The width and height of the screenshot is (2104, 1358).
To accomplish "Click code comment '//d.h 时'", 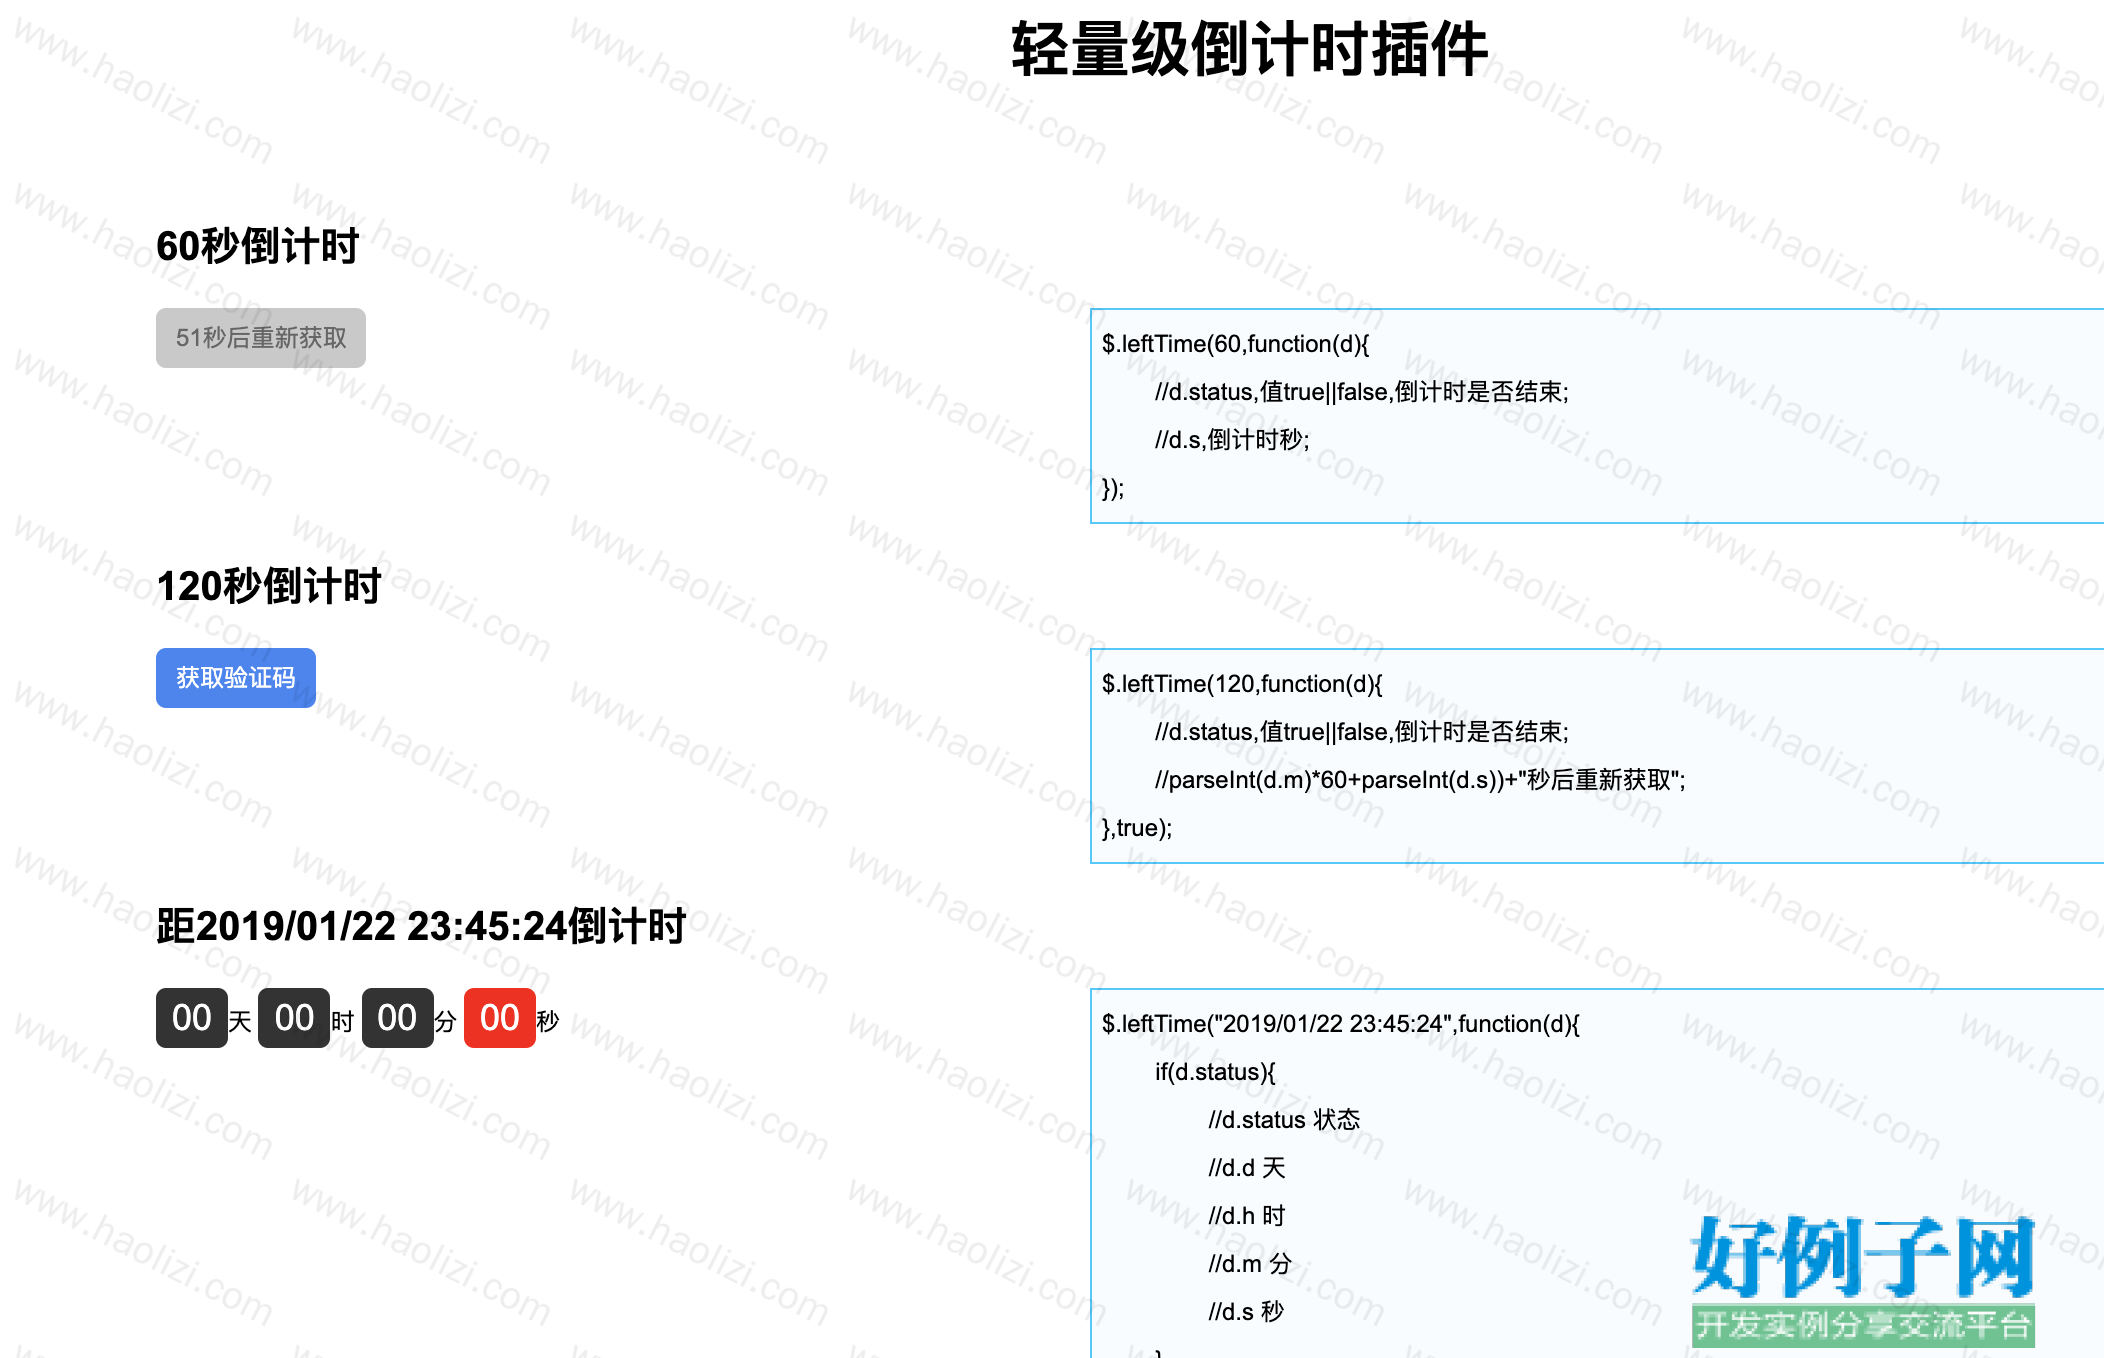I will point(1247,1216).
